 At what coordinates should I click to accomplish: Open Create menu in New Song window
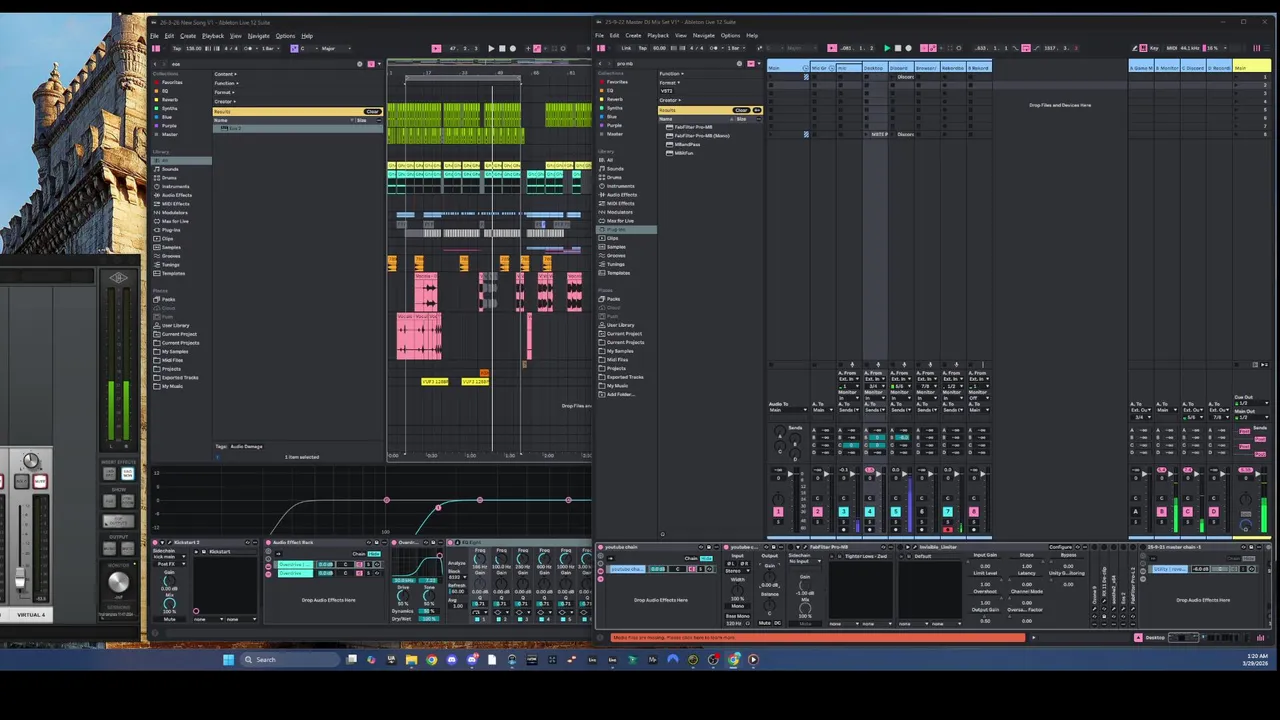click(x=188, y=36)
